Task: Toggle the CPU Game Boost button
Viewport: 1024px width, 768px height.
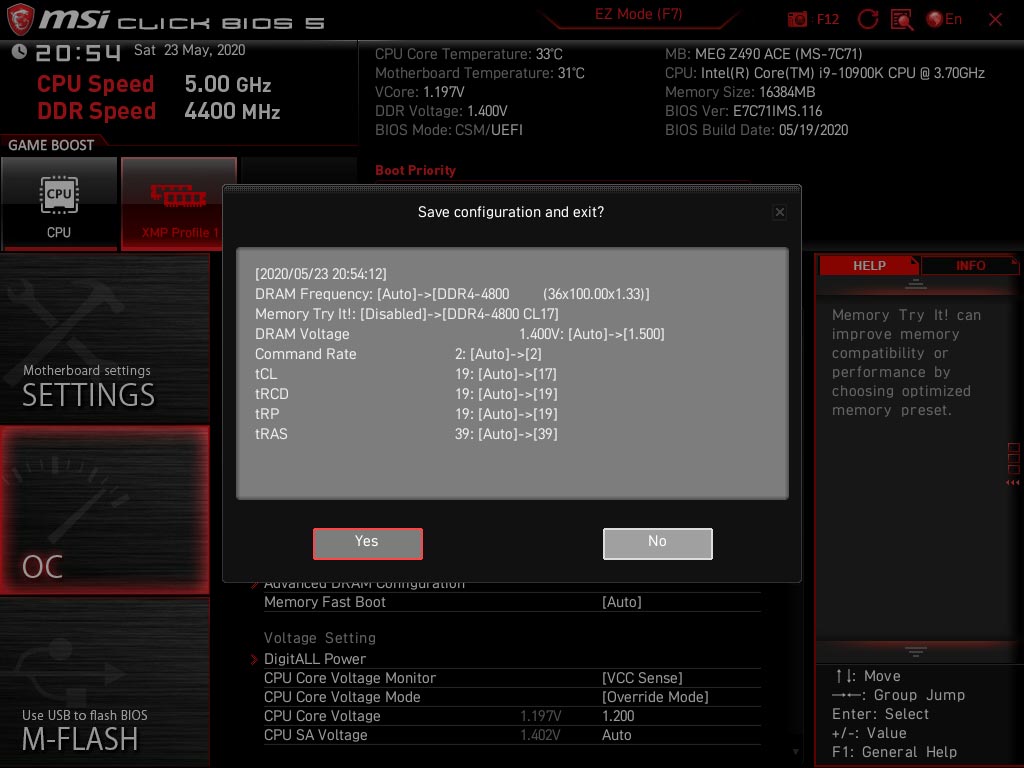Action: tap(59, 204)
